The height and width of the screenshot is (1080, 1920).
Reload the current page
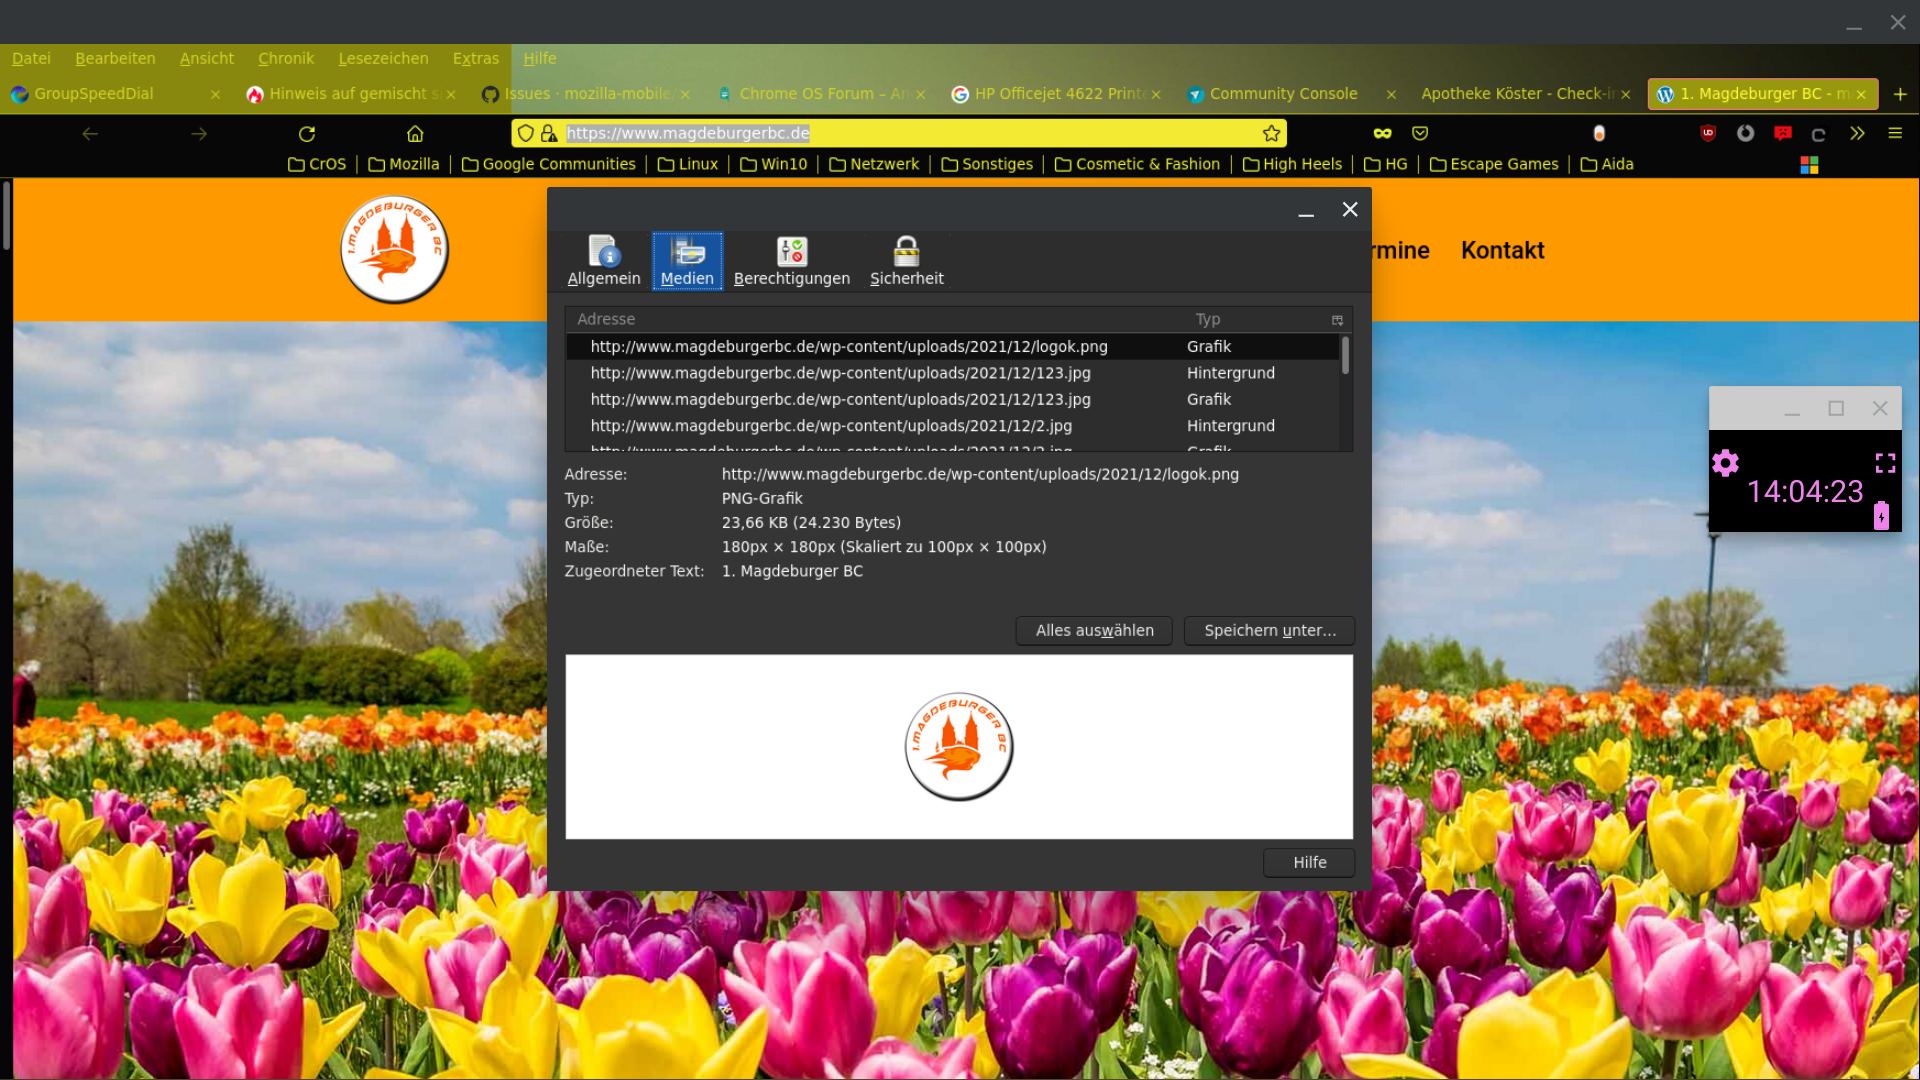307,133
